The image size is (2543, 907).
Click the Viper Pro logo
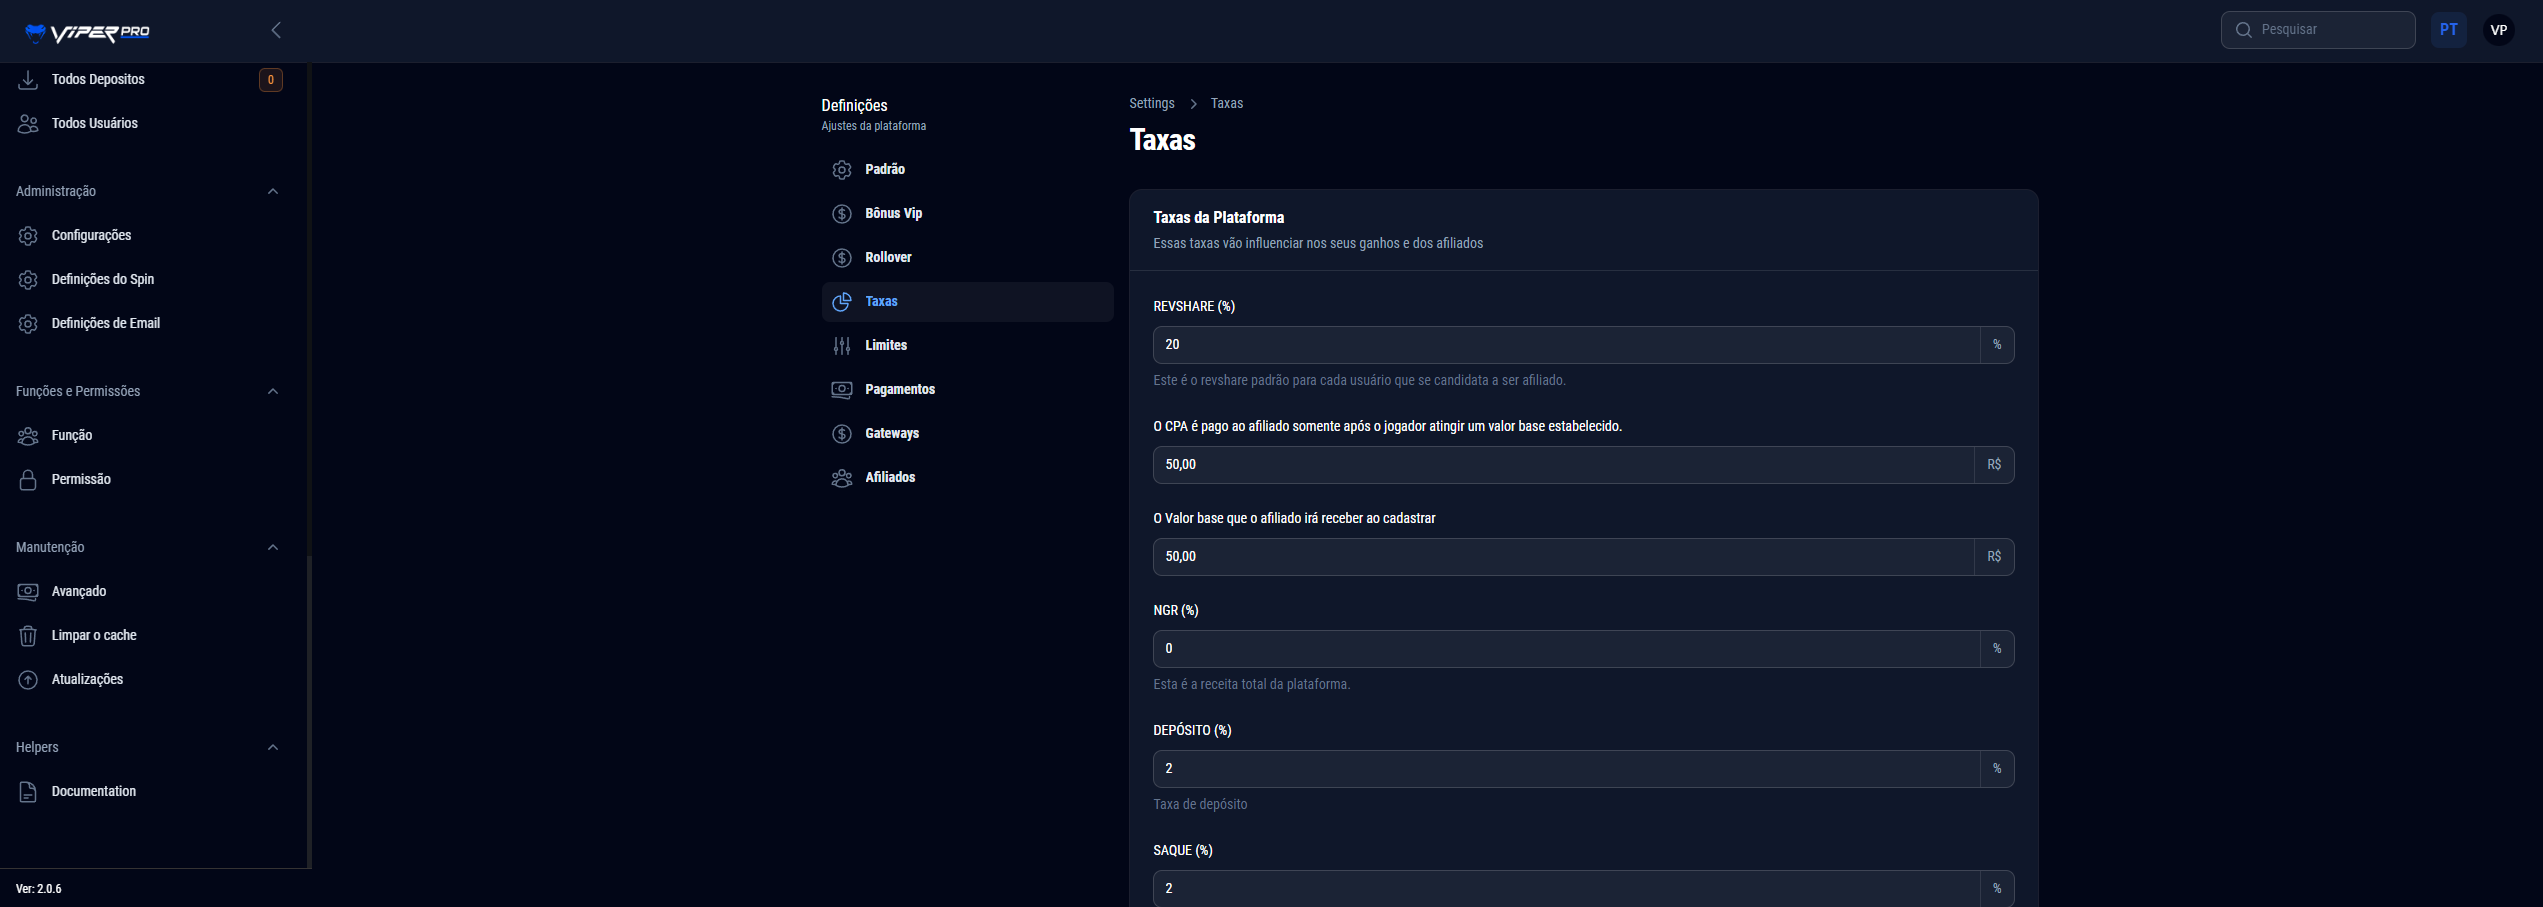pos(87,32)
